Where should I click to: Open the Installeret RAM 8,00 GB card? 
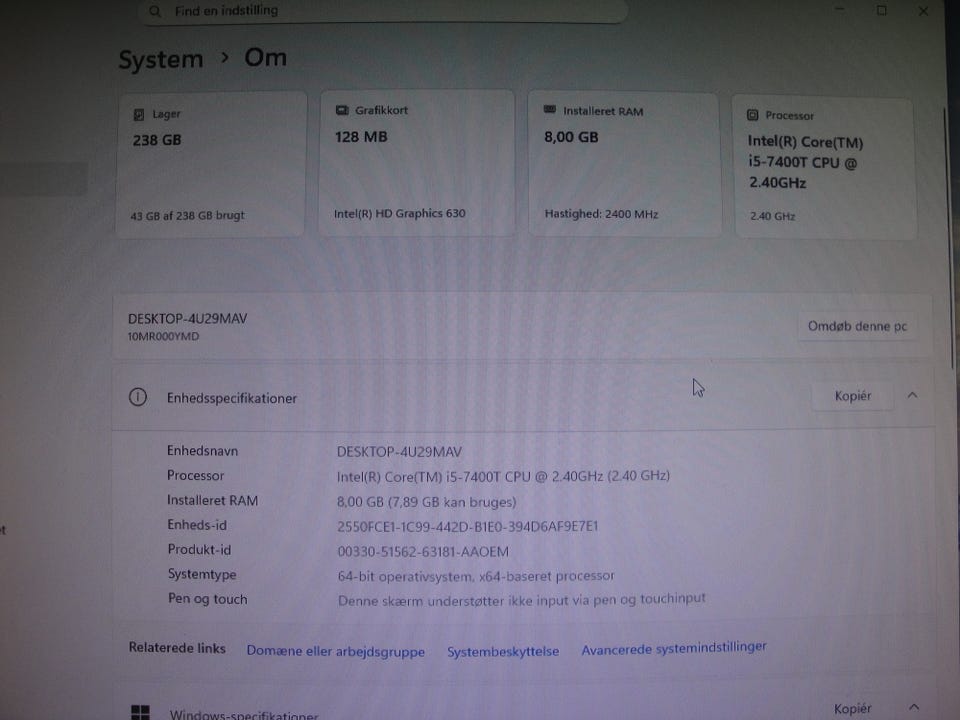624,164
